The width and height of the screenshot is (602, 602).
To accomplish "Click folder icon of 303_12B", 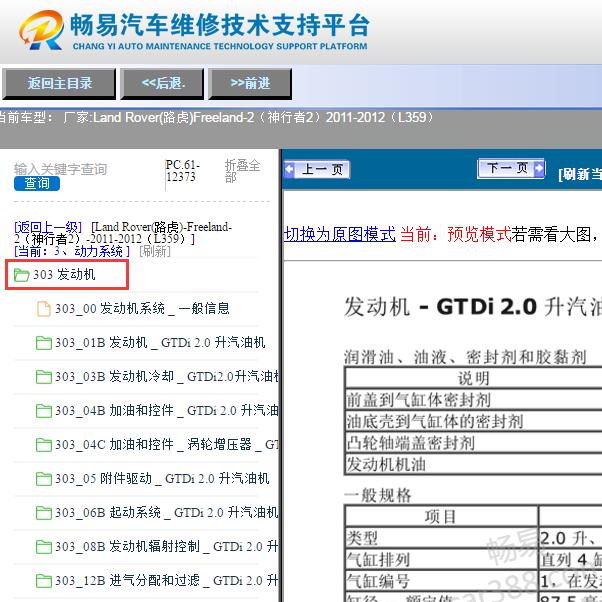I will [x=44, y=581].
